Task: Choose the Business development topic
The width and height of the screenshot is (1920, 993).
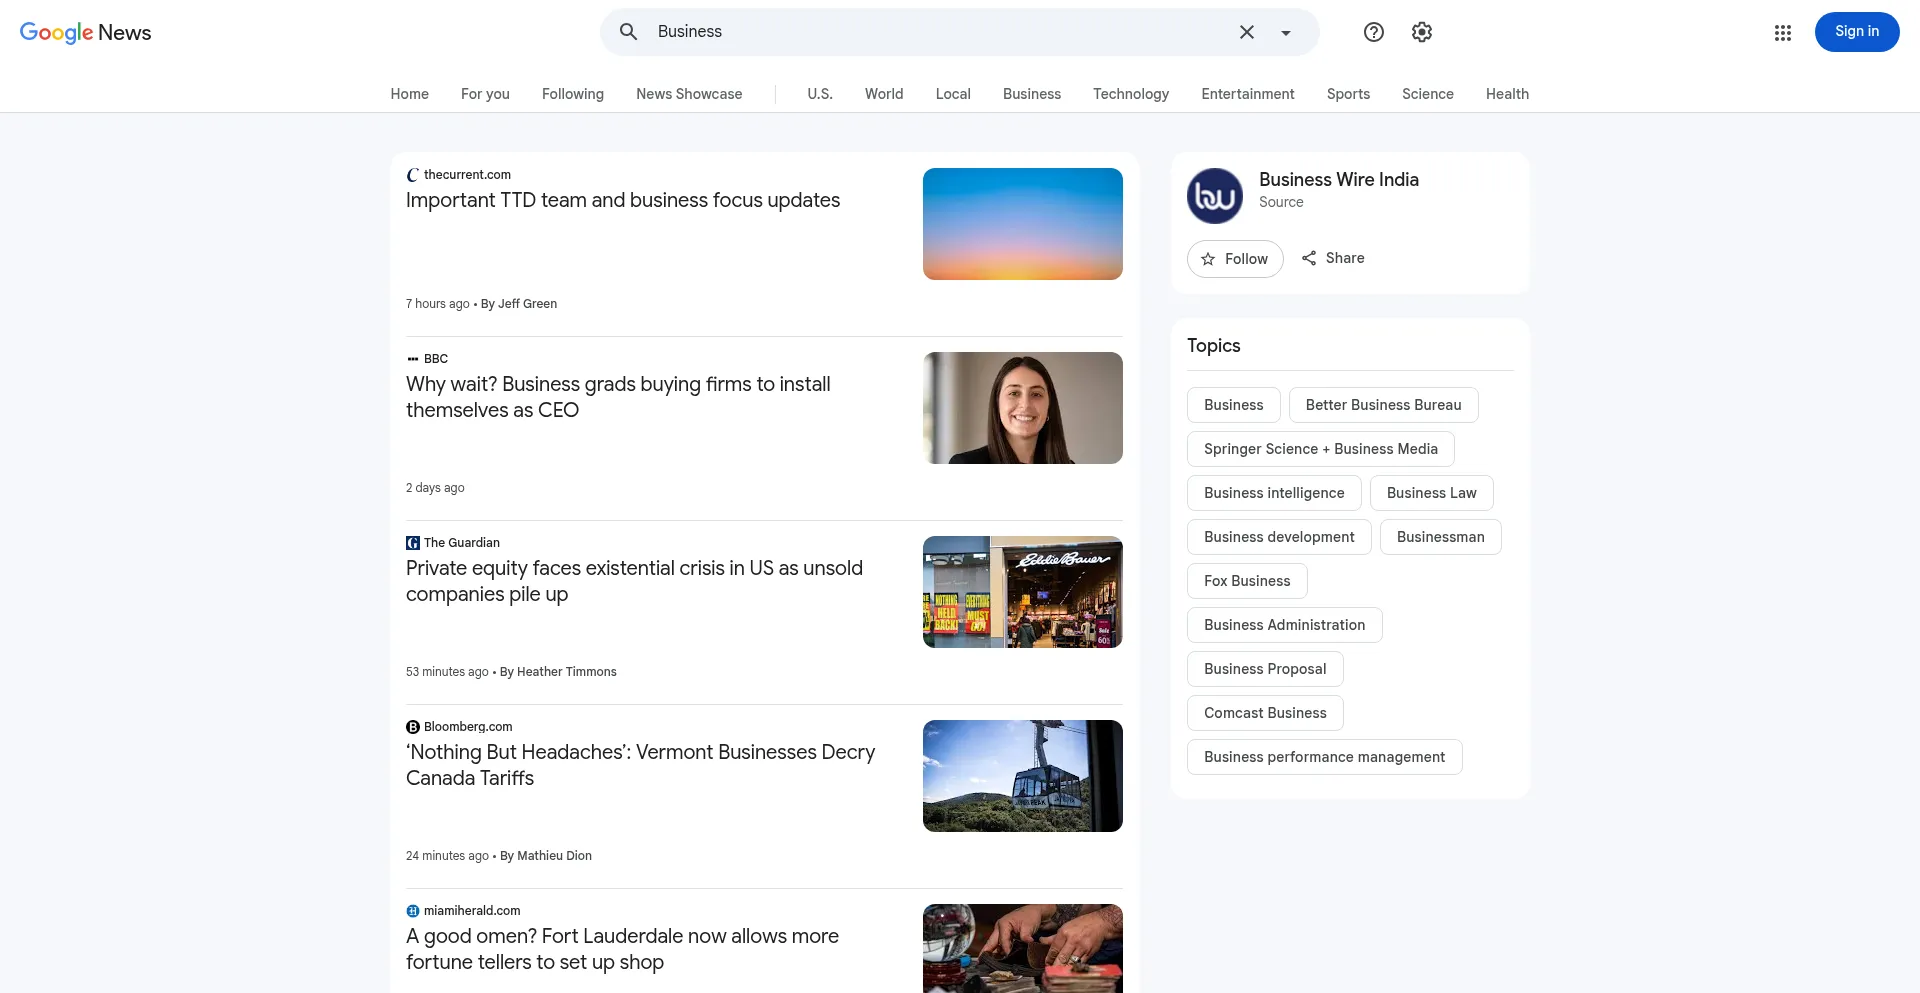Action: 1279,537
